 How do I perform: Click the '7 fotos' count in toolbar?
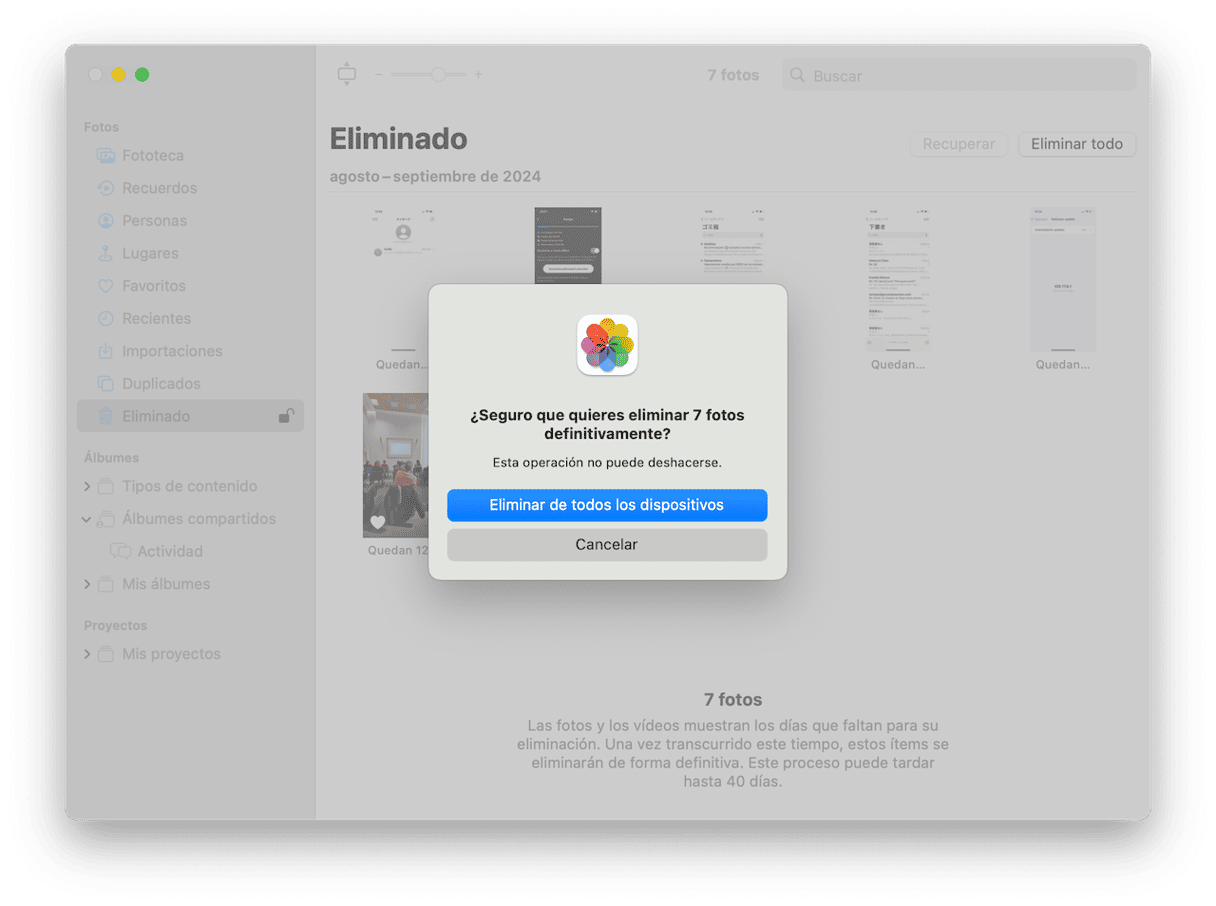733,75
